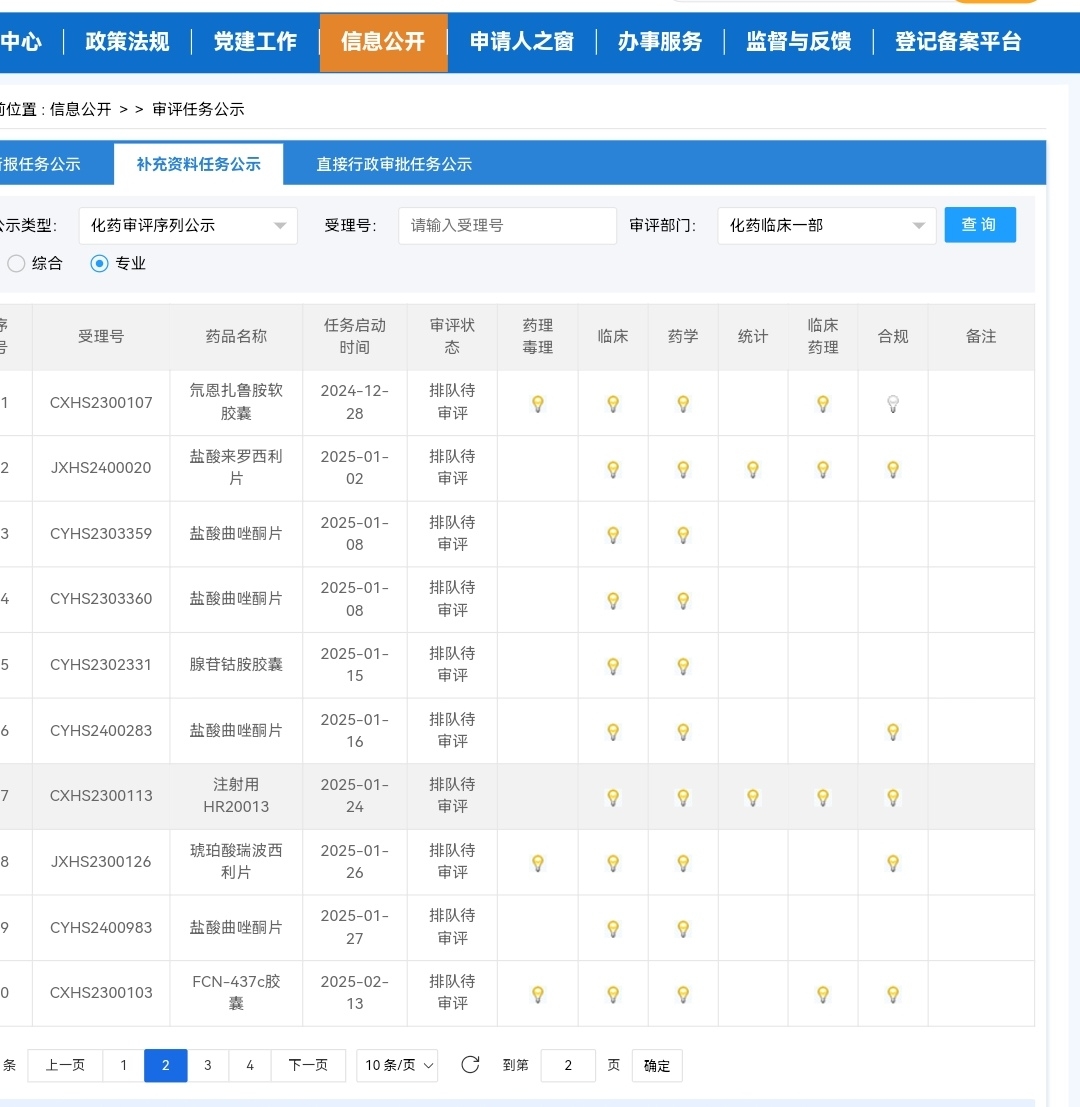Open the 政策法规 navigation menu
The width and height of the screenshot is (1080, 1107).
tap(127, 42)
